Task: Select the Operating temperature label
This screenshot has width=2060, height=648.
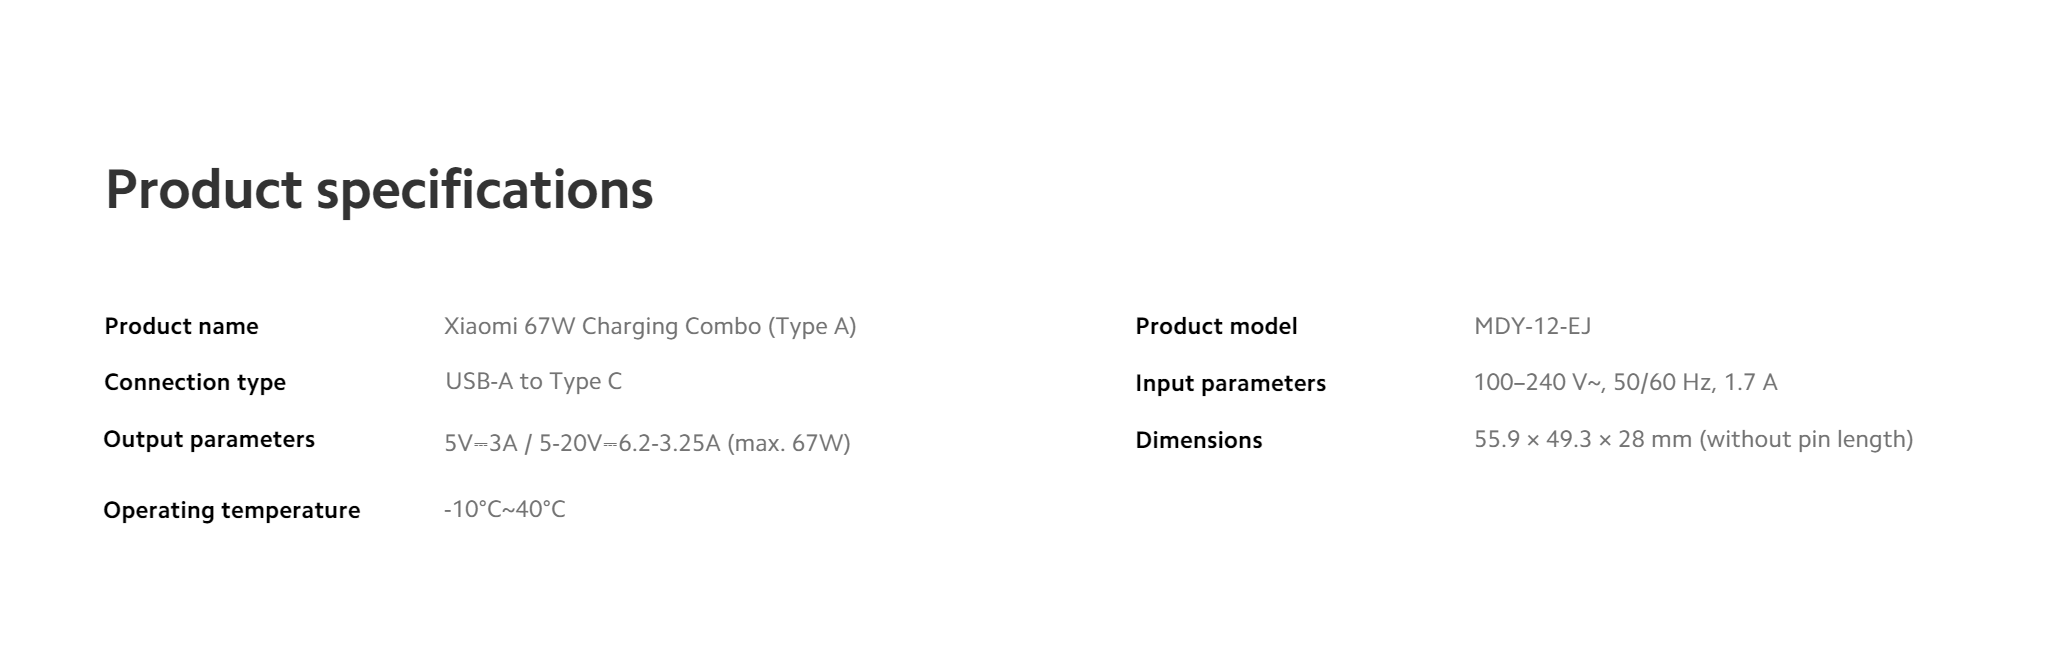Action: click(x=232, y=510)
